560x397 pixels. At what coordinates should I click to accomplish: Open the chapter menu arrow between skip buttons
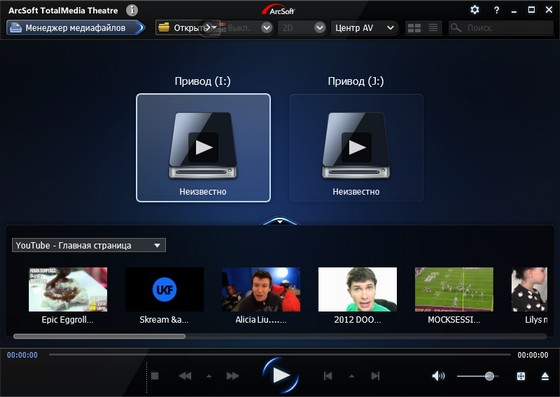click(351, 376)
